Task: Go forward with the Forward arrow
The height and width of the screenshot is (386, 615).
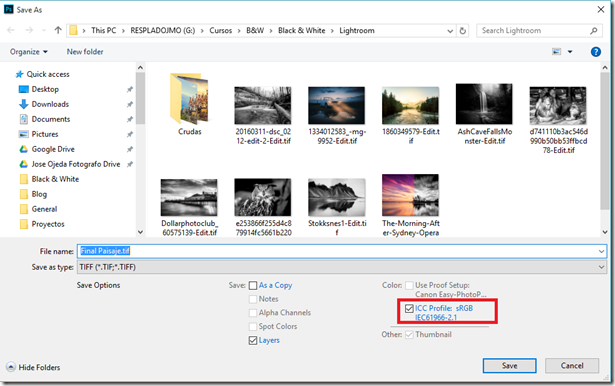Action: 29,30
